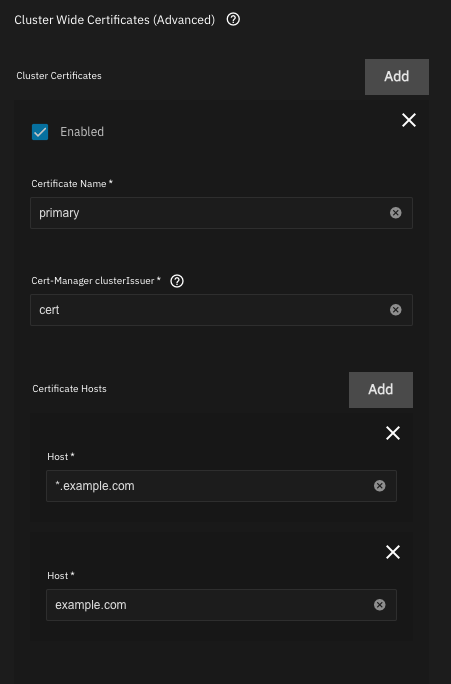Click the Certificate Hosts section label
Viewport: 451px width, 684px height.
pyautogui.click(x=69, y=389)
